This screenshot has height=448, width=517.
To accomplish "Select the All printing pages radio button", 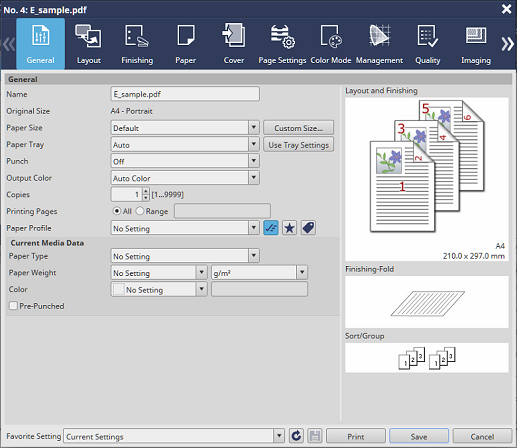I will [x=117, y=211].
